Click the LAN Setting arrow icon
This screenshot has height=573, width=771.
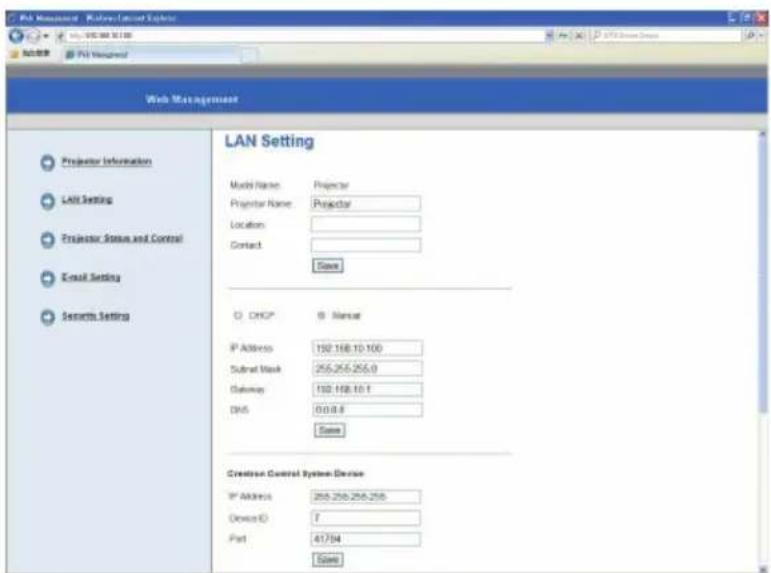(48, 201)
